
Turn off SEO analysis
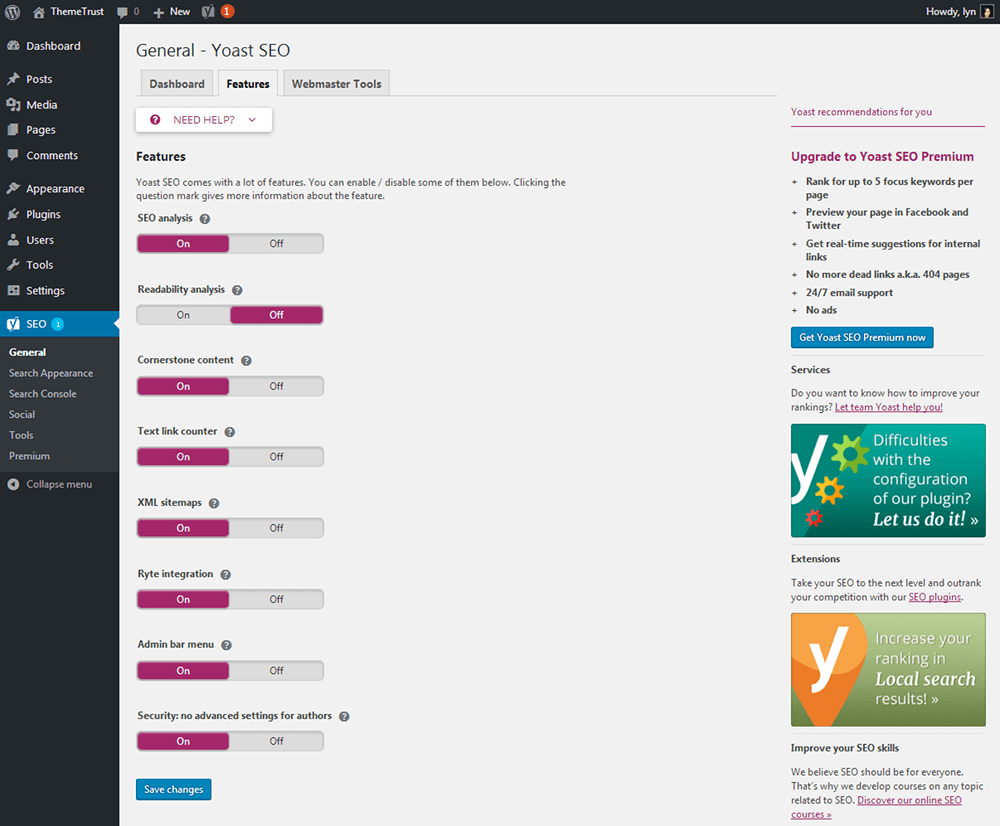tap(276, 243)
